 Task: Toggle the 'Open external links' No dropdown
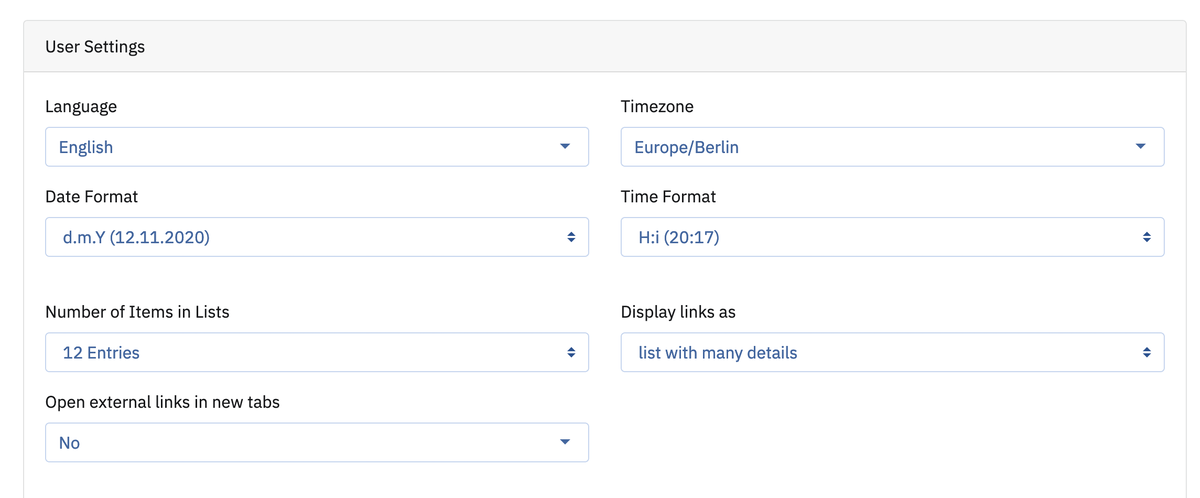click(x=300, y=442)
